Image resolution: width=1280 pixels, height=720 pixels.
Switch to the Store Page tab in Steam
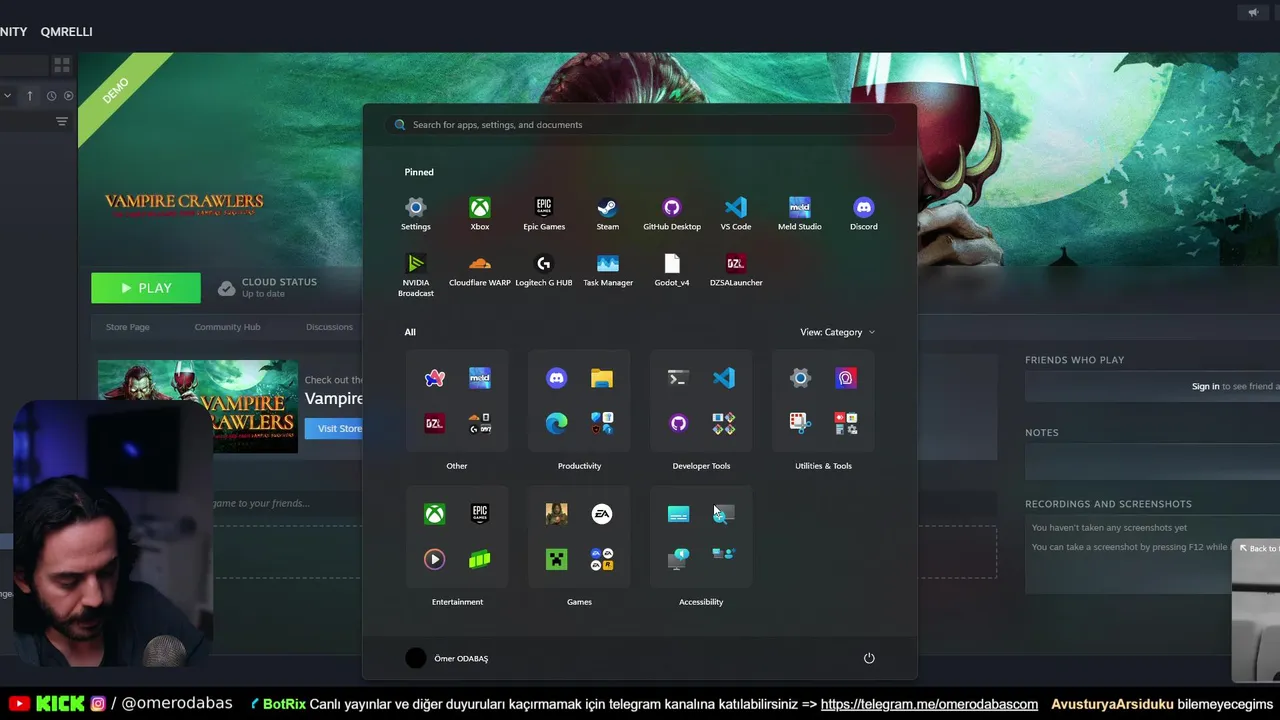pos(128,327)
